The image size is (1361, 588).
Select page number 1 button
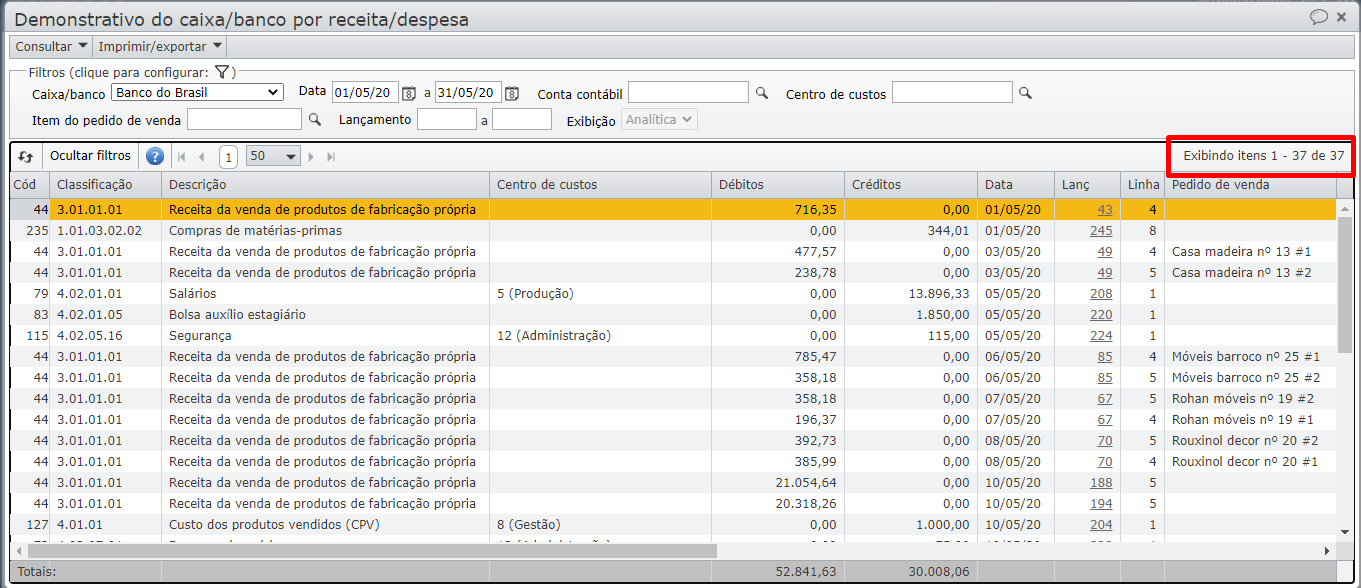228,157
